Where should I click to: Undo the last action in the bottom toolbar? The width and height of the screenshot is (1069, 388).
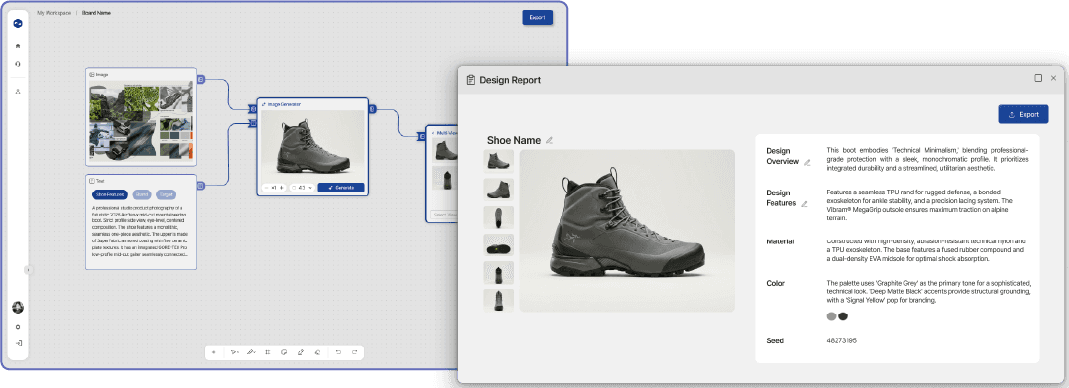338,352
